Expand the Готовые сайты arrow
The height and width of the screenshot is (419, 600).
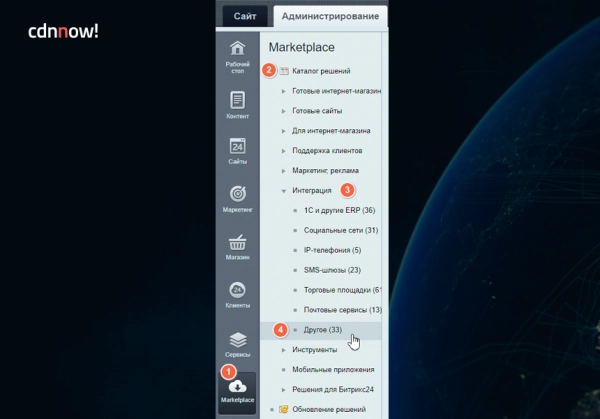tap(284, 111)
